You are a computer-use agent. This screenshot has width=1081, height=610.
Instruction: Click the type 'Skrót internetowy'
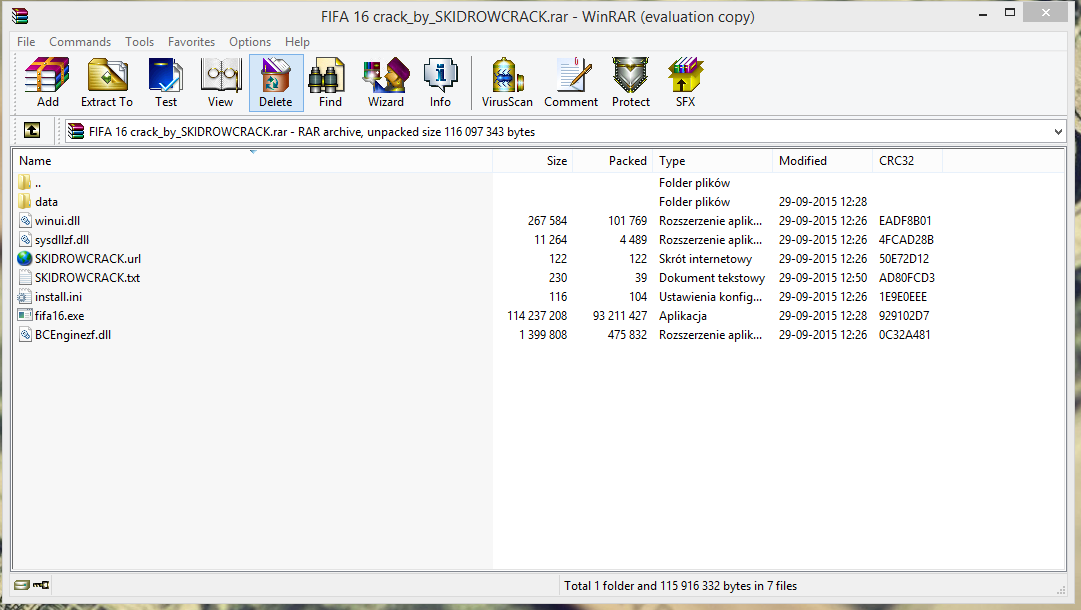(x=705, y=258)
